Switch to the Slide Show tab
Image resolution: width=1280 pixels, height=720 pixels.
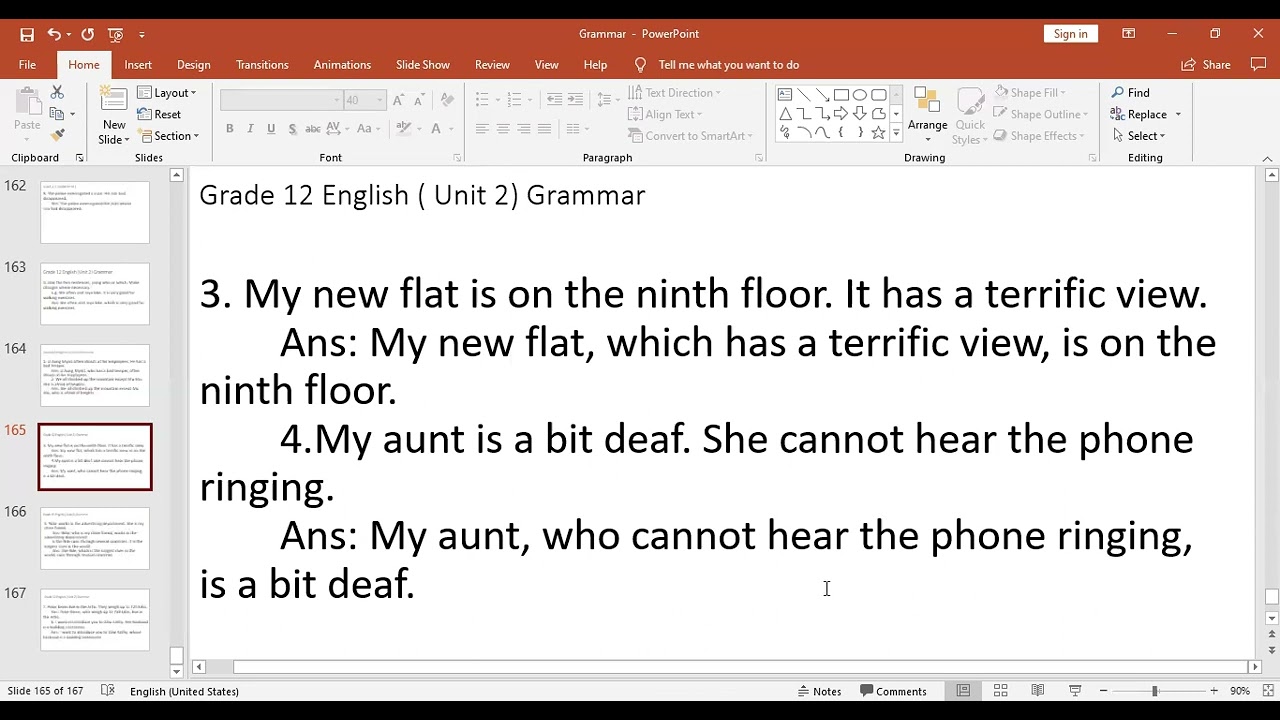tap(422, 65)
